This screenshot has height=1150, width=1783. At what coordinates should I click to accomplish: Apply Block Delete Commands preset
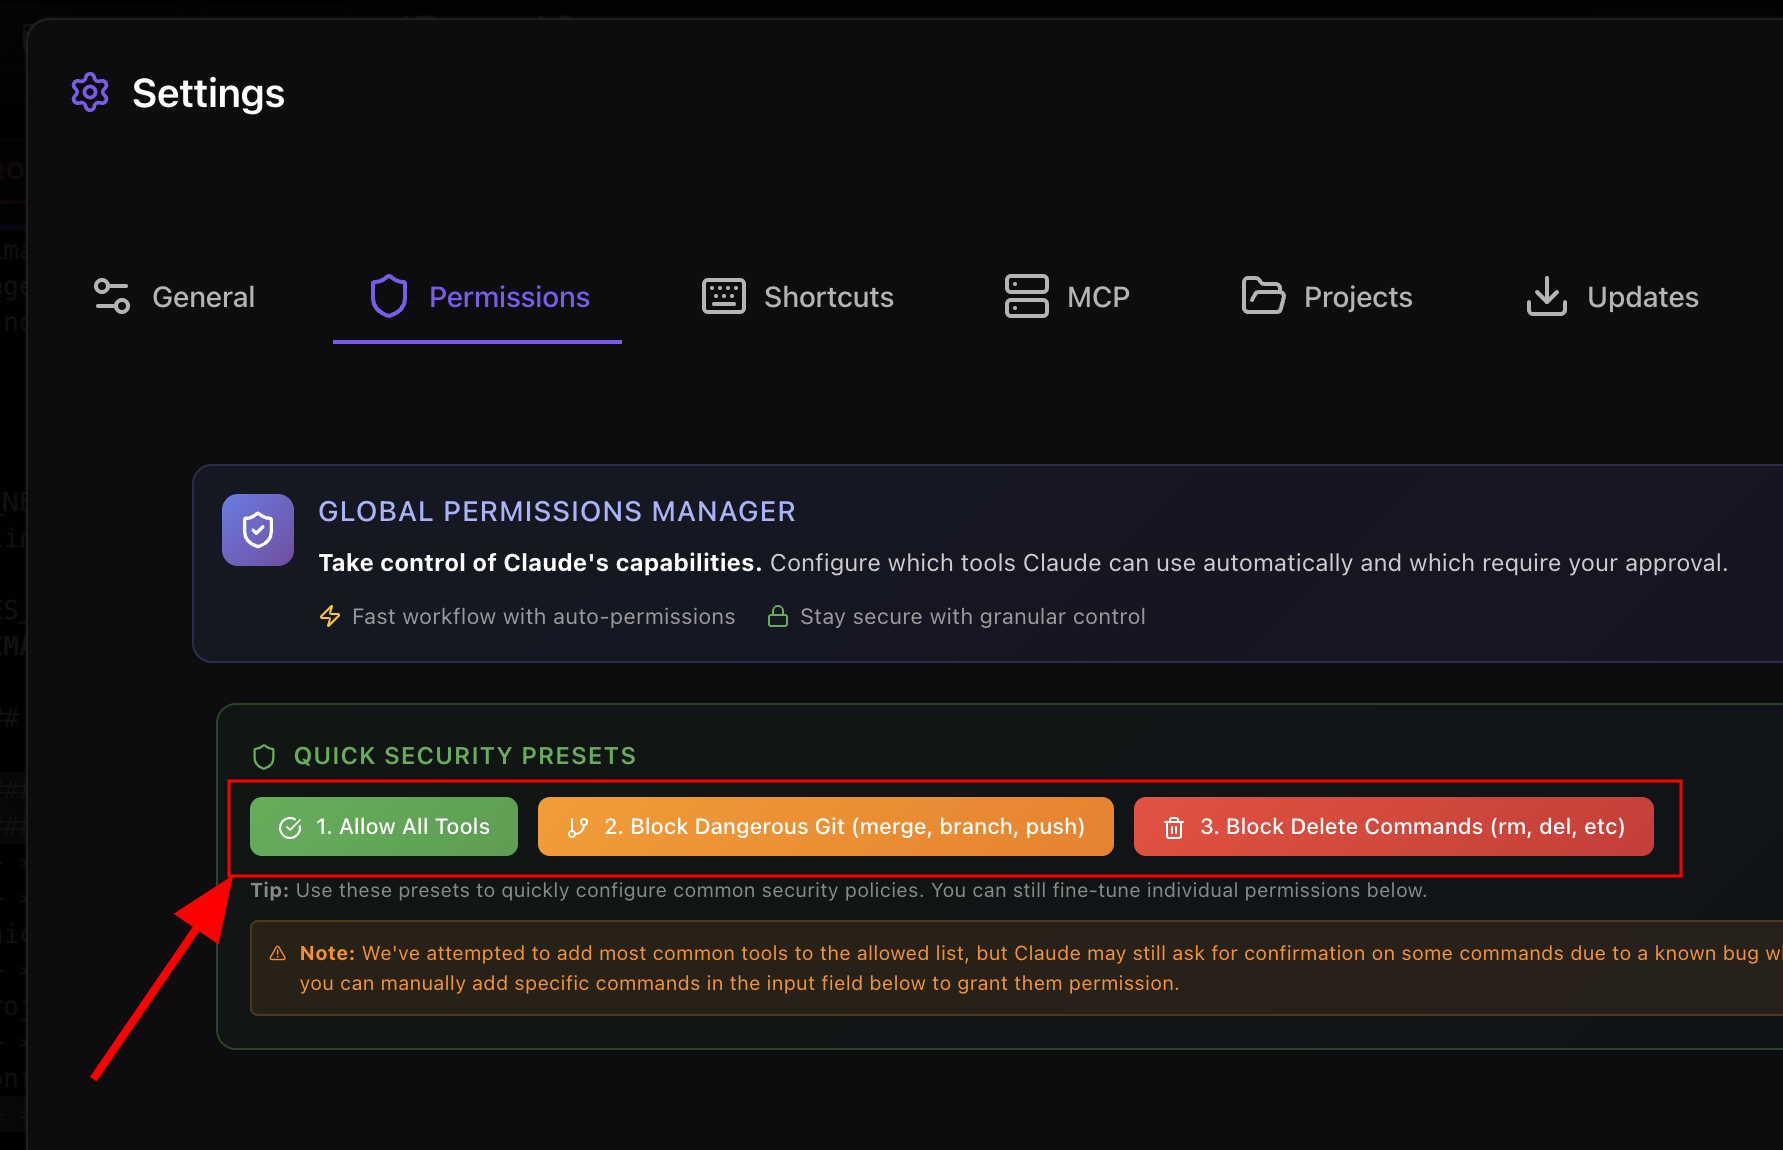(x=1394, y=826)
